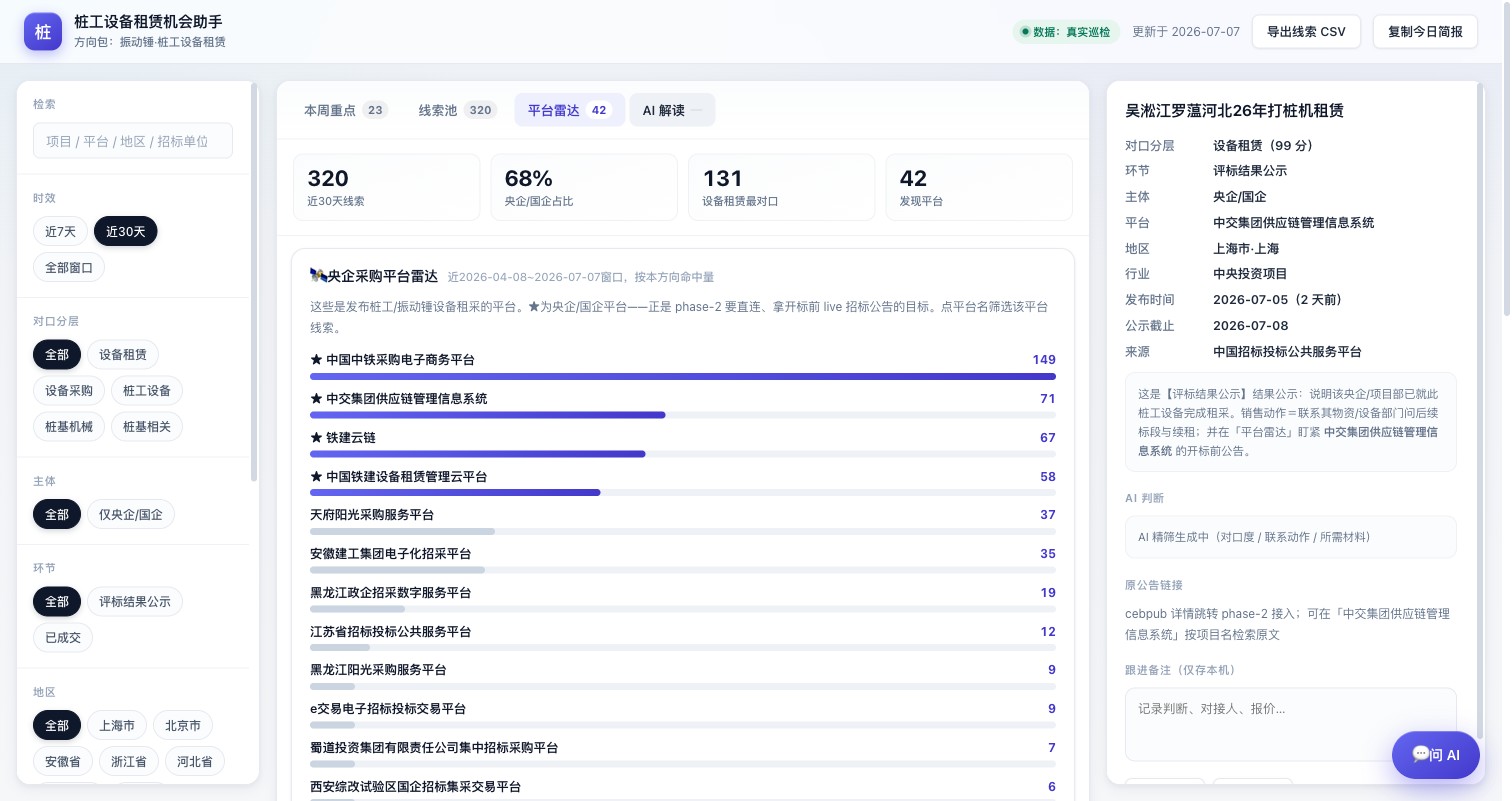This screenshot has height=801, width=1512.
Task: Open 黑龙江阳光采购服务平台 row
Action: click(683, 675)
